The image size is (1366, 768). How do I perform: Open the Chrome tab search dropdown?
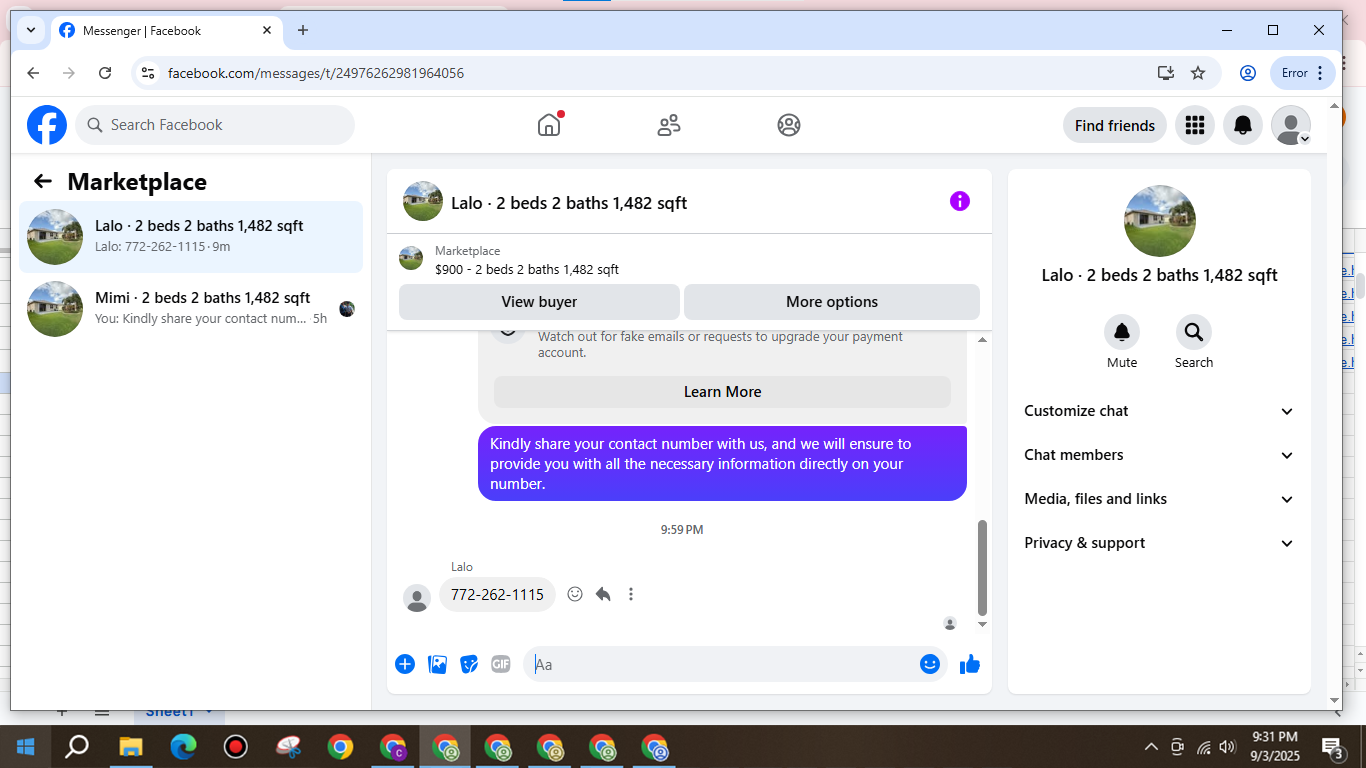click(x=31, y=30)
